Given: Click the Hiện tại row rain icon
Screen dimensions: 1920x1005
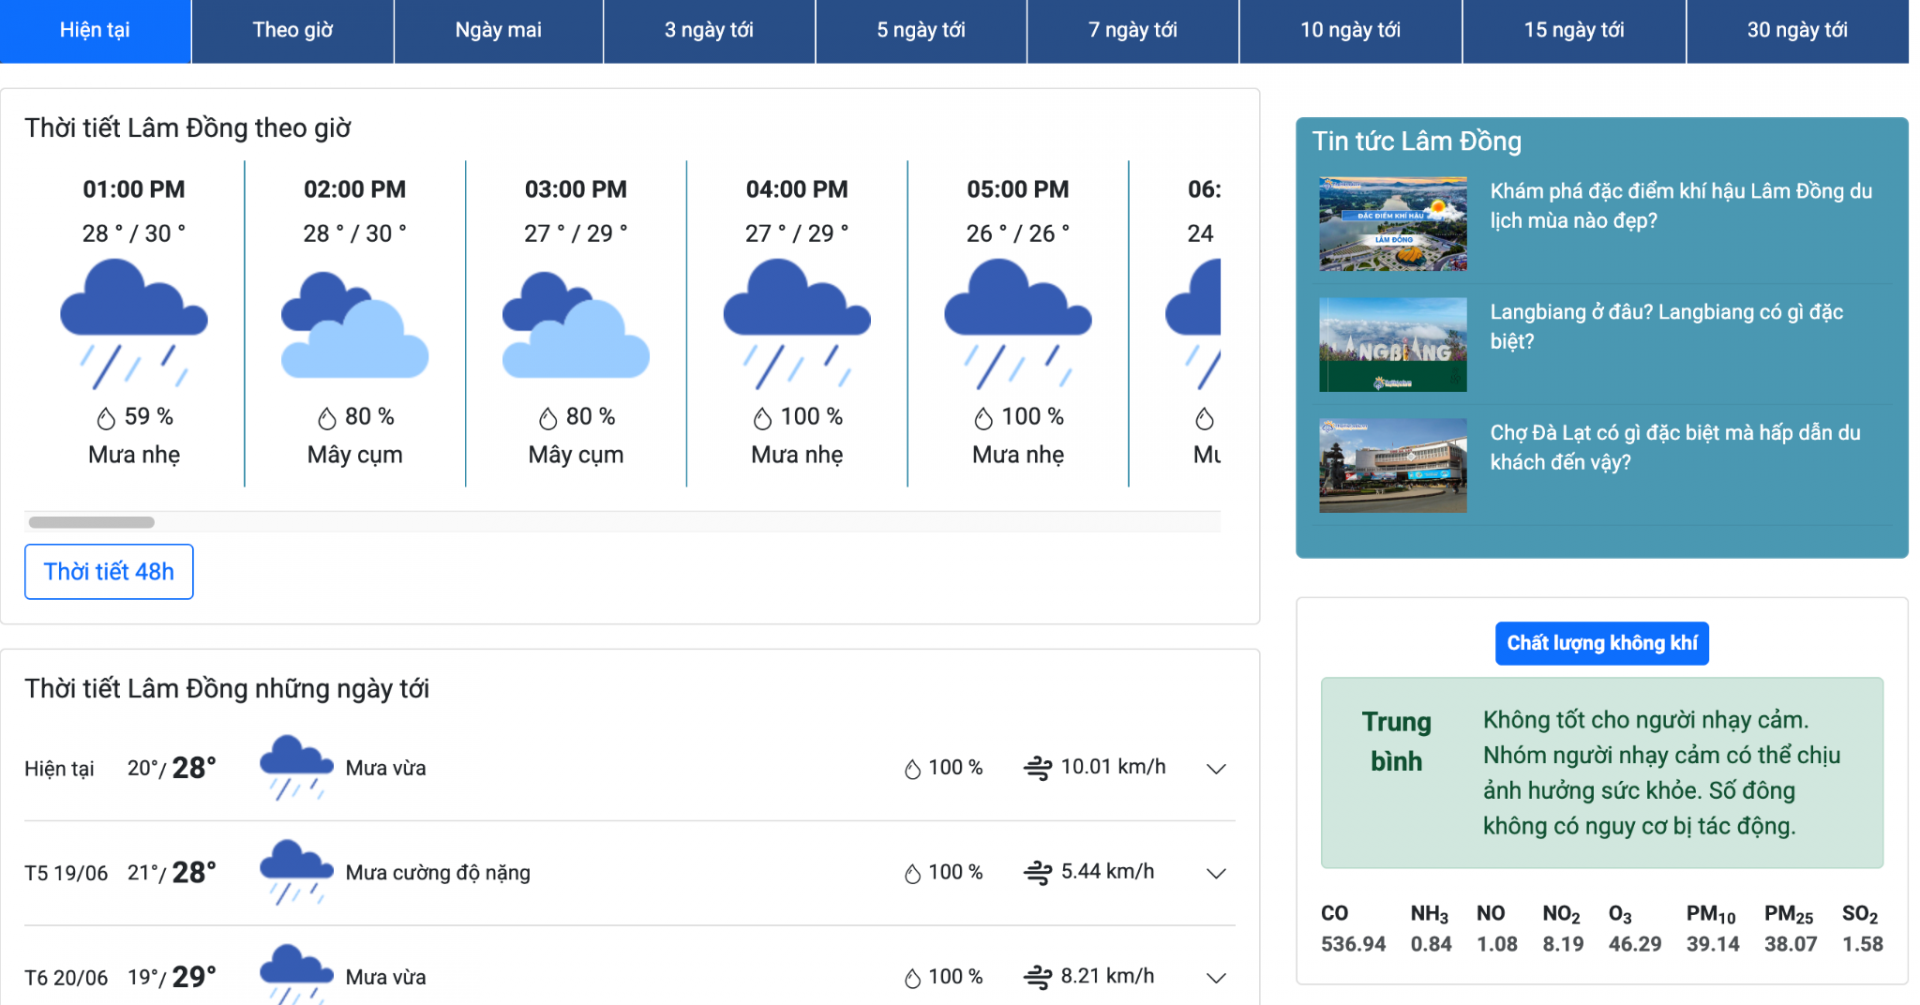Looking at the screenshot, I should point(296,768).
